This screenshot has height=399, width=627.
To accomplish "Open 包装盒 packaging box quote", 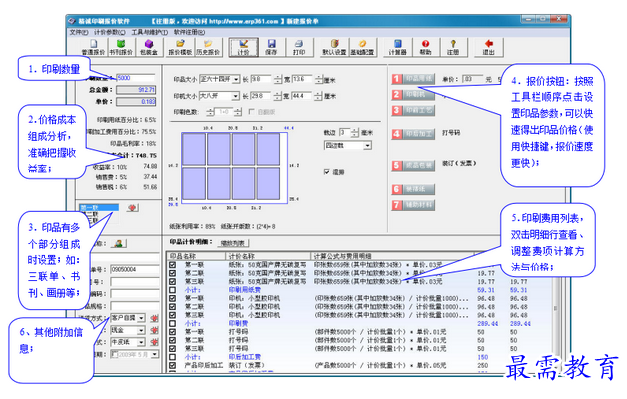I will (149, 47).
